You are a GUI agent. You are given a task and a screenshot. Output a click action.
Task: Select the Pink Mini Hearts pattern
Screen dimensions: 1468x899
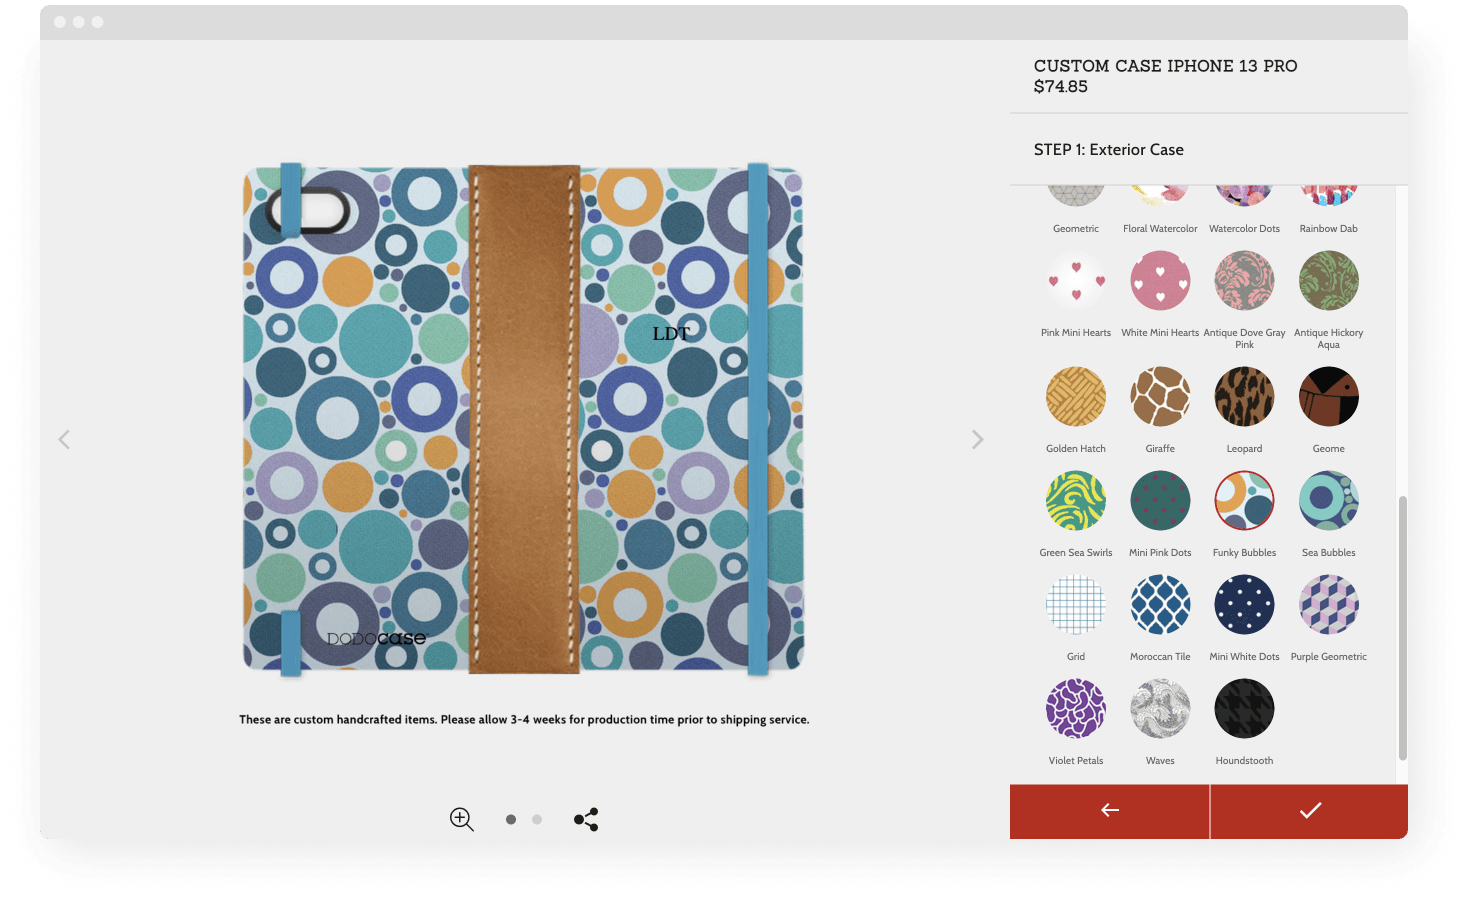click(1076, 281)
